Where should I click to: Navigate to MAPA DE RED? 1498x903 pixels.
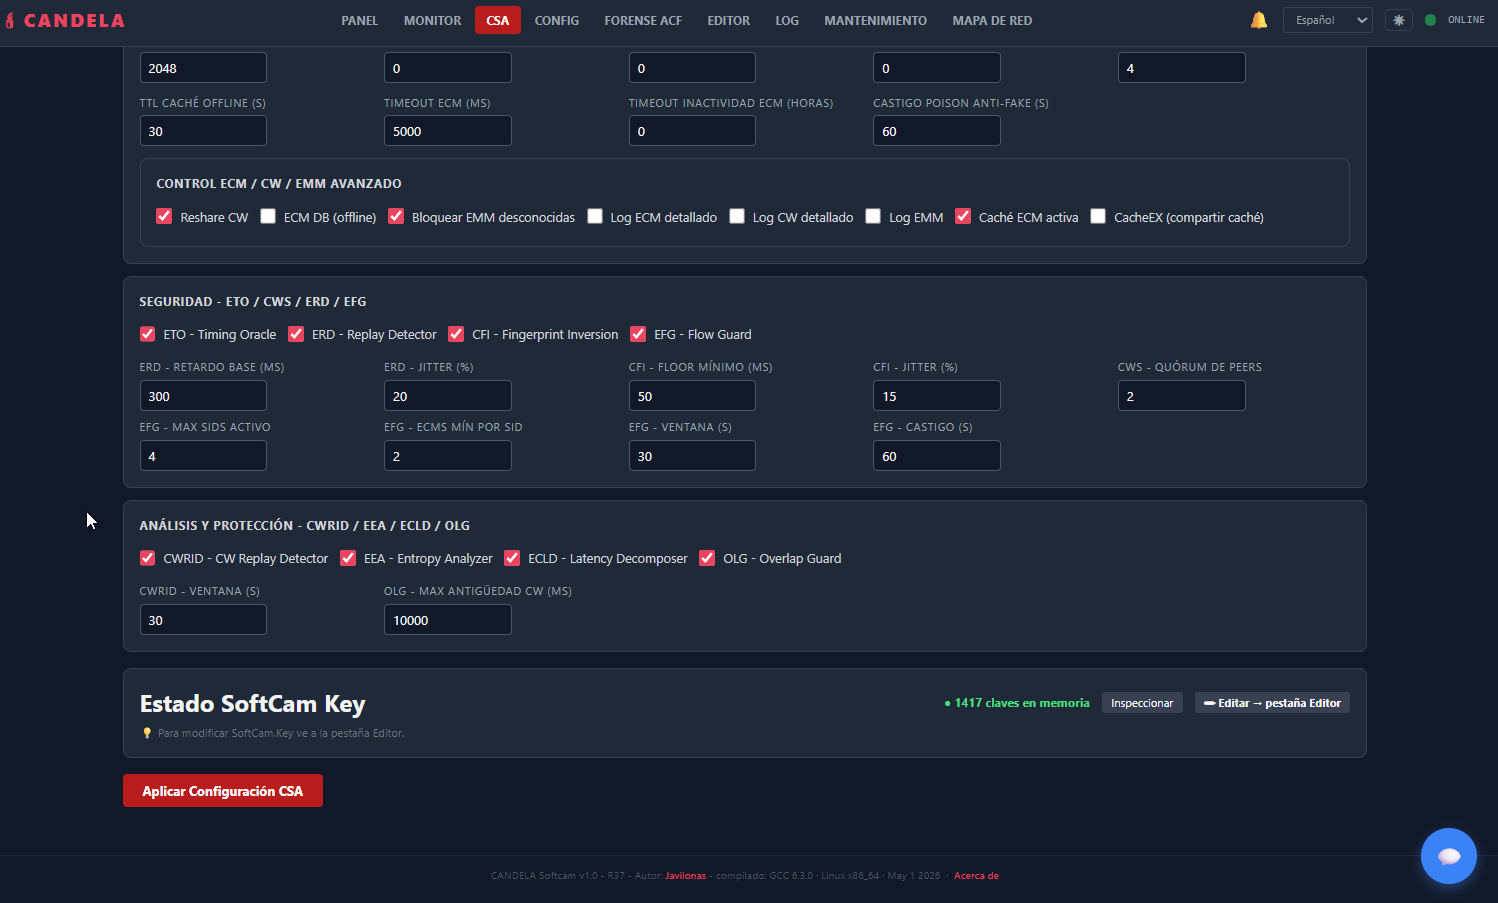[x=993, y=20]
